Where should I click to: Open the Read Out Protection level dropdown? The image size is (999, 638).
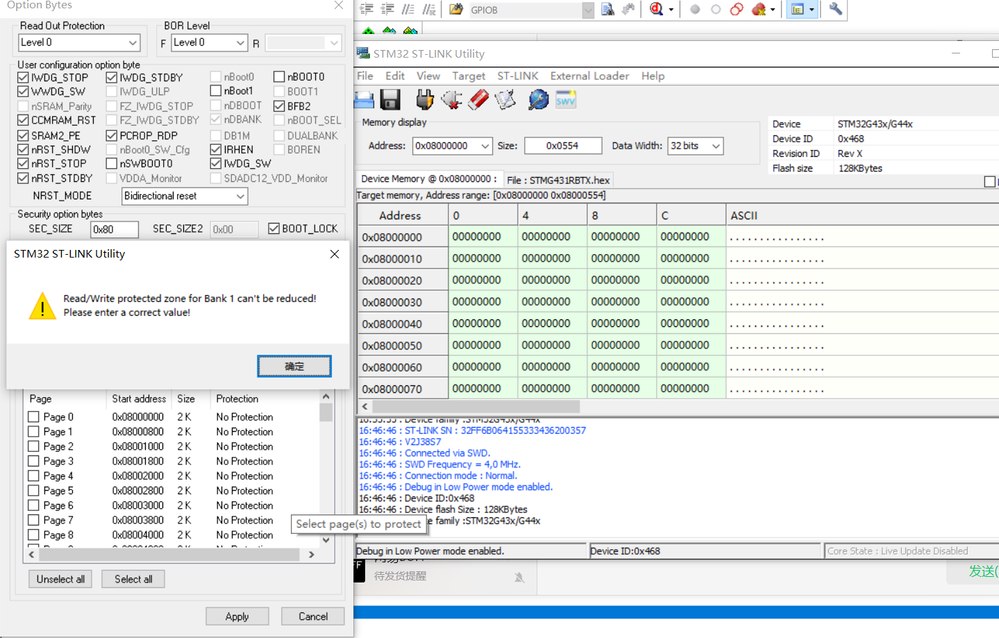point(133,43)
